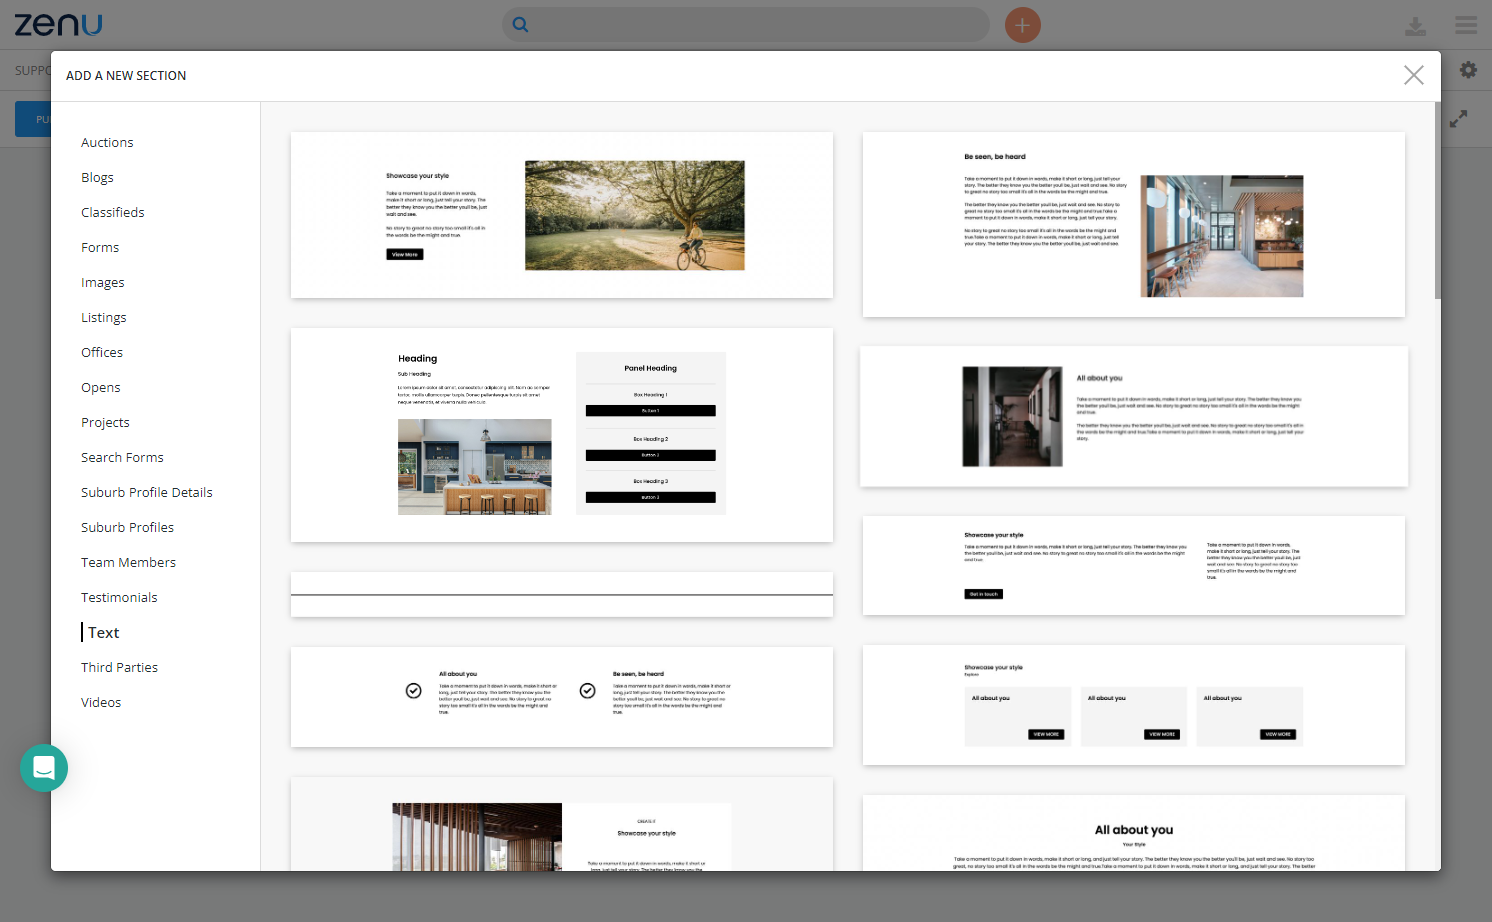Click the download icon in header
The image size is (1492, 922).
point(1415,26)
